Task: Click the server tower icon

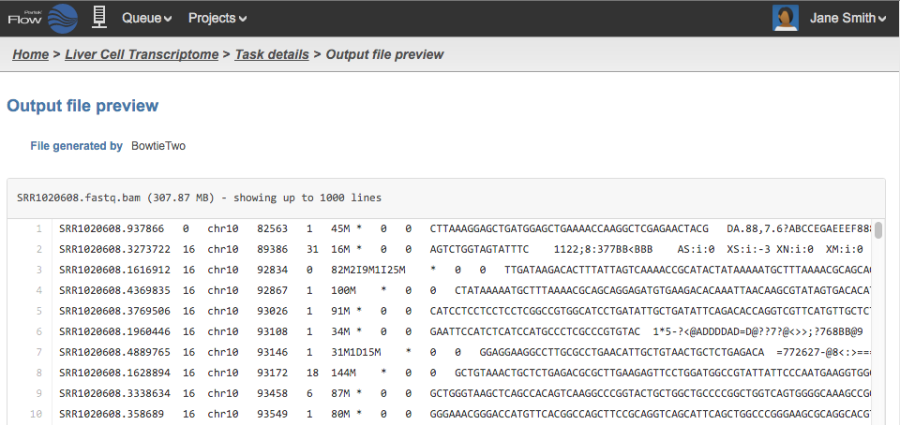Action: point(98,18)
